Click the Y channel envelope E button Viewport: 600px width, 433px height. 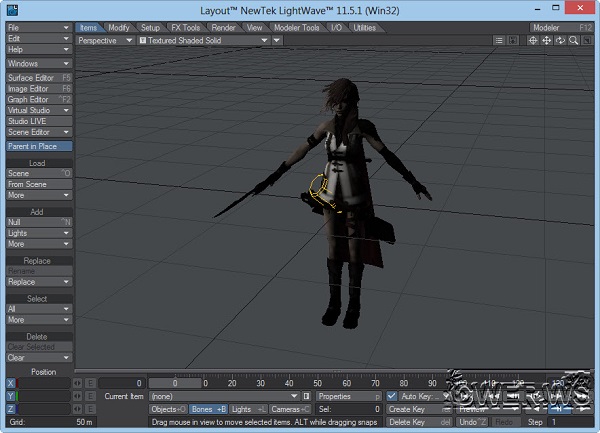[90, 396]
